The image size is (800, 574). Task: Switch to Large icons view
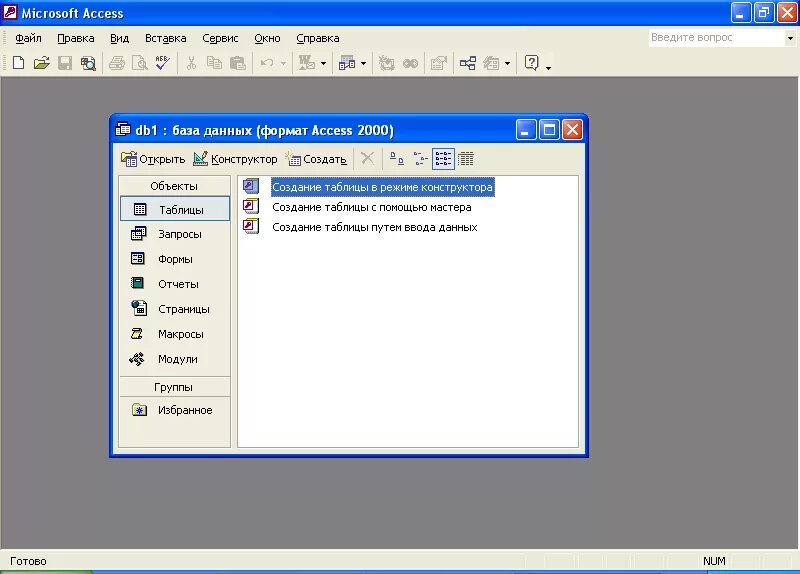pos(396,159)
